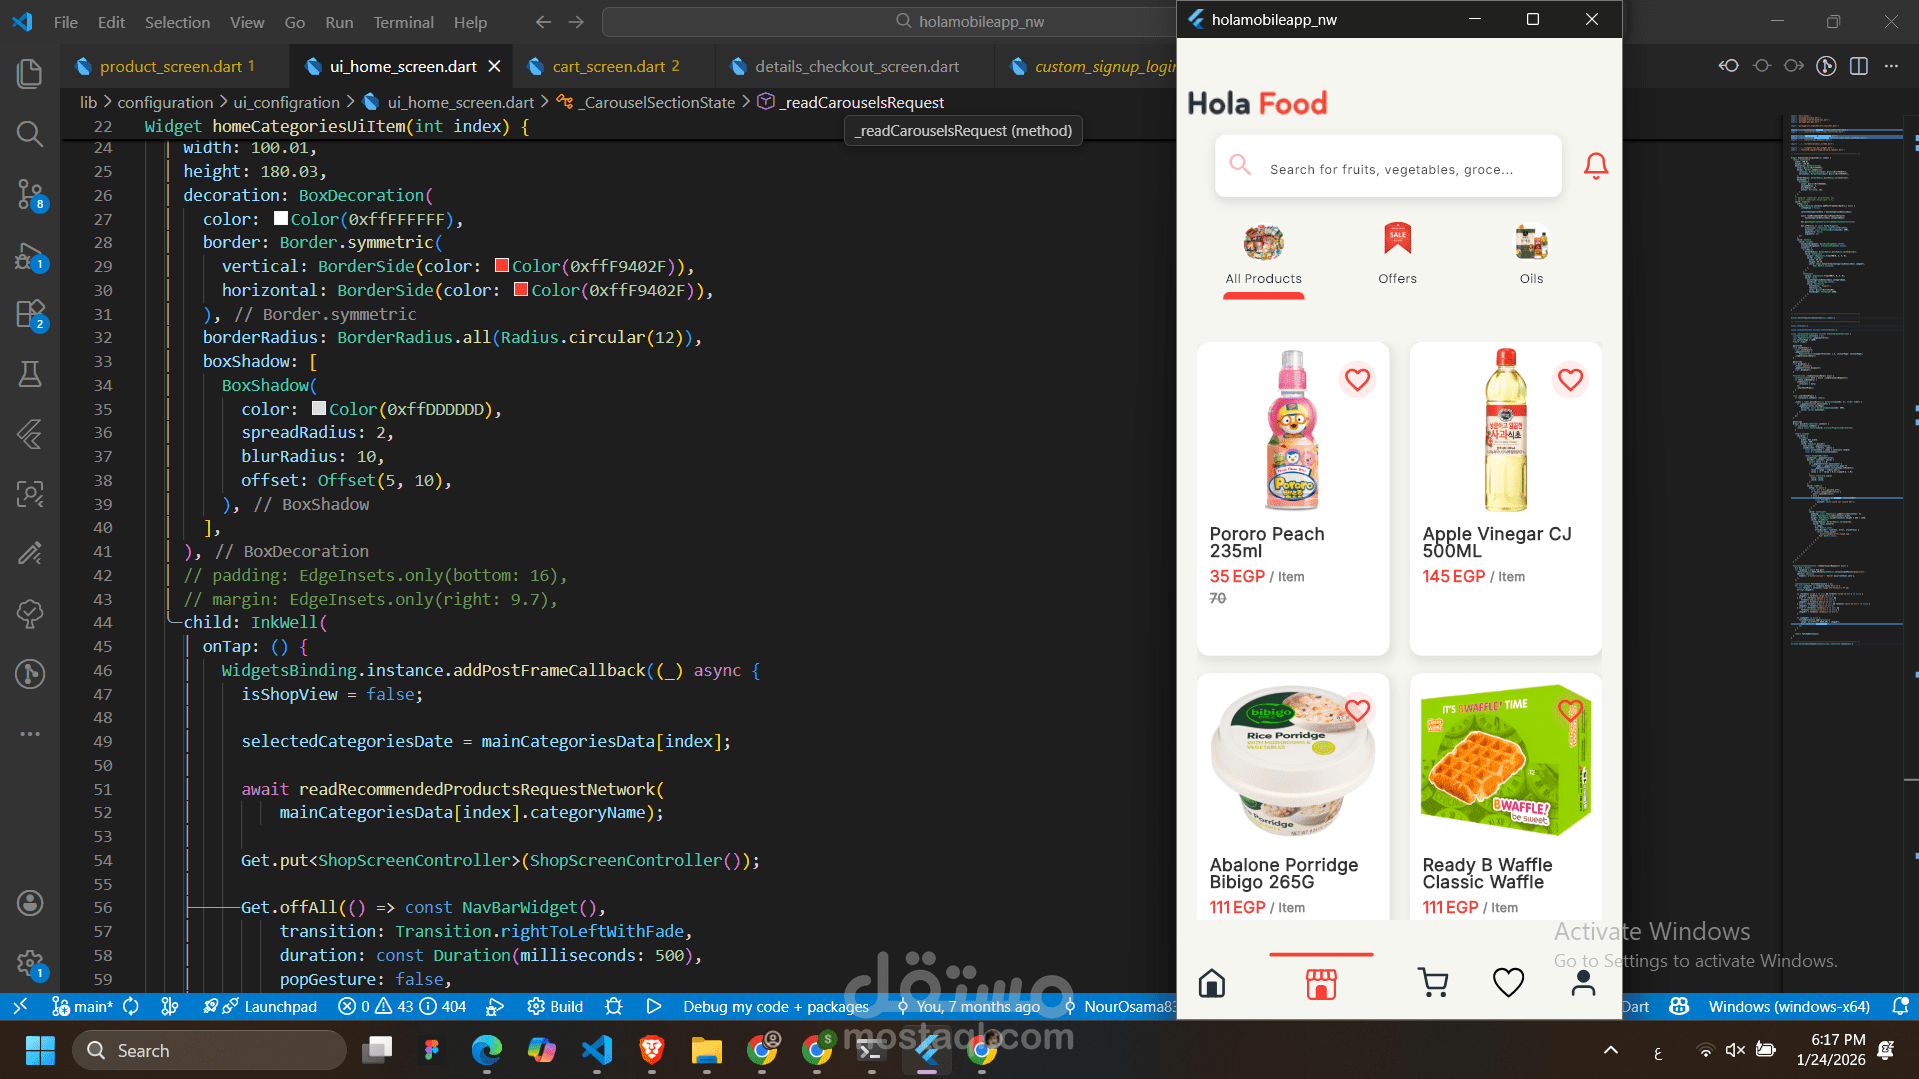Expand the lib breadcrumb segment
The image size is (1919, 1079).
88,102
